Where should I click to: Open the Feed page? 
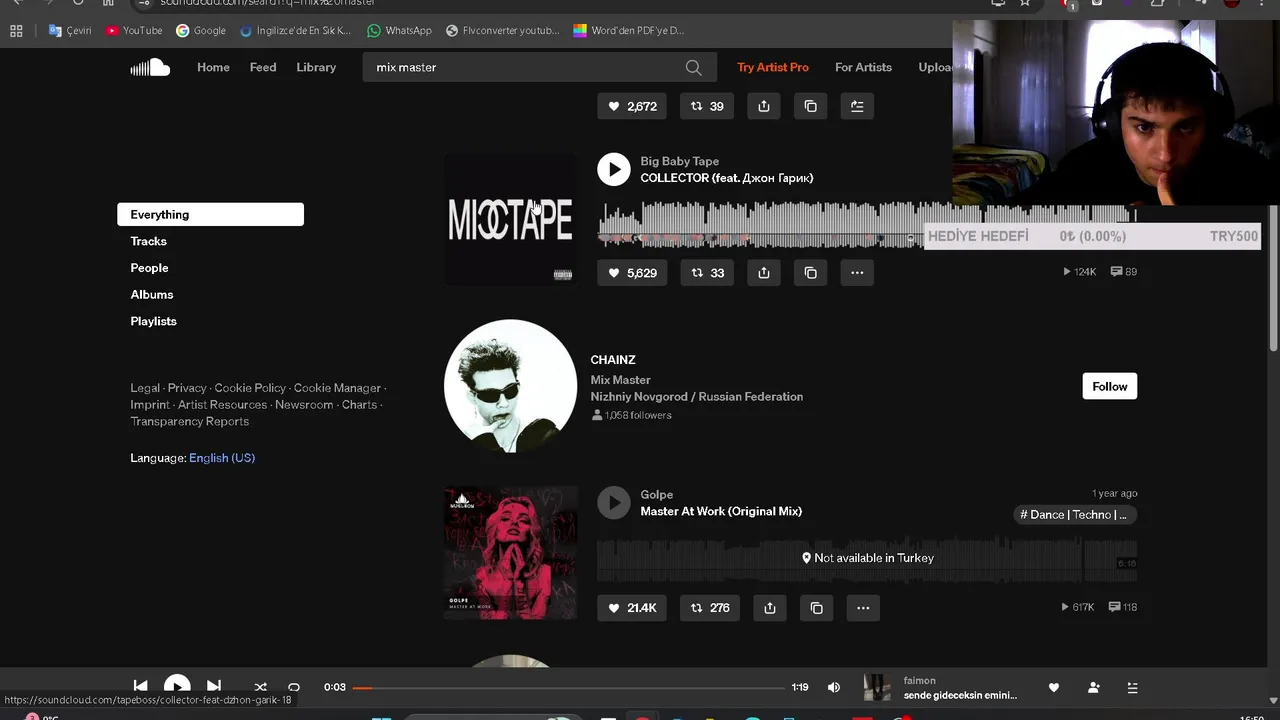pos(263,67)
